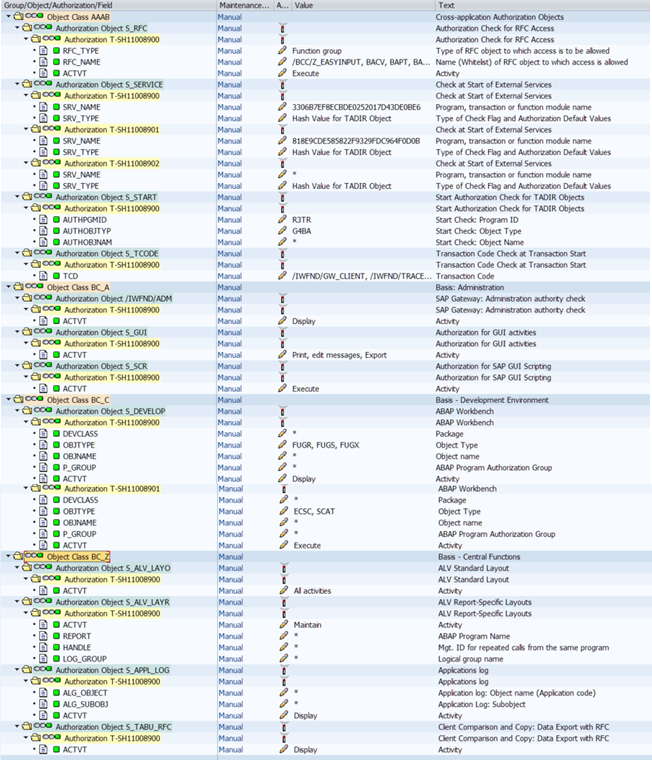Collapse Authorization Object S_DEVELOP node
652x760 pixels.
click(x=17, y=411)
